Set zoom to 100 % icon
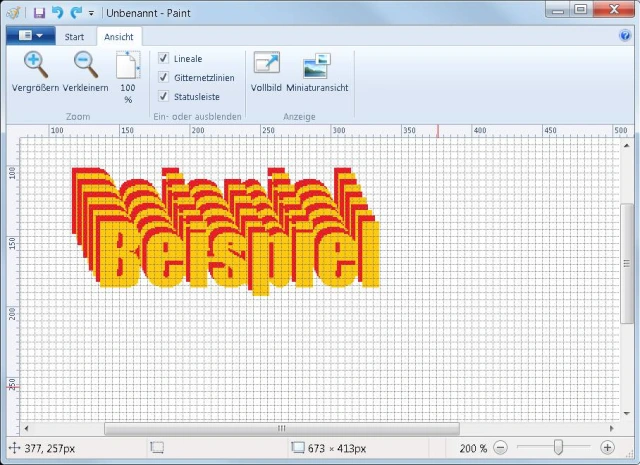 [127, 68]
